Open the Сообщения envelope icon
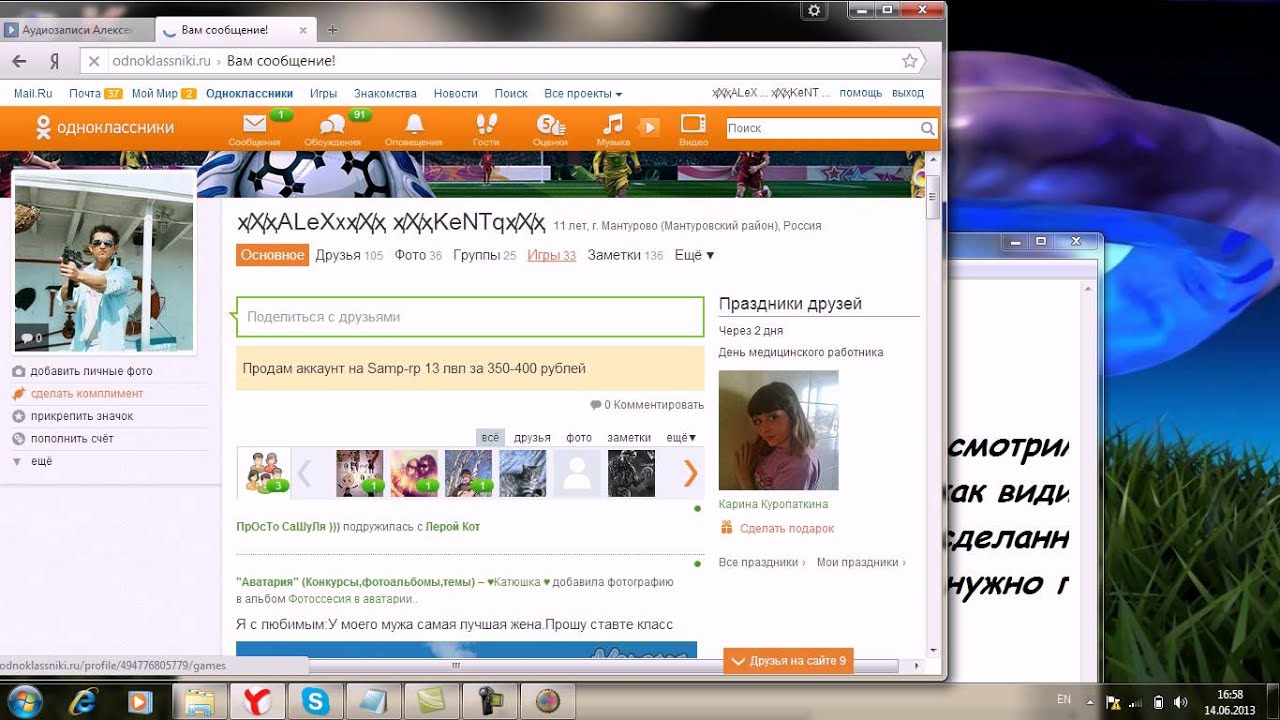 click(x=254, y=125)
